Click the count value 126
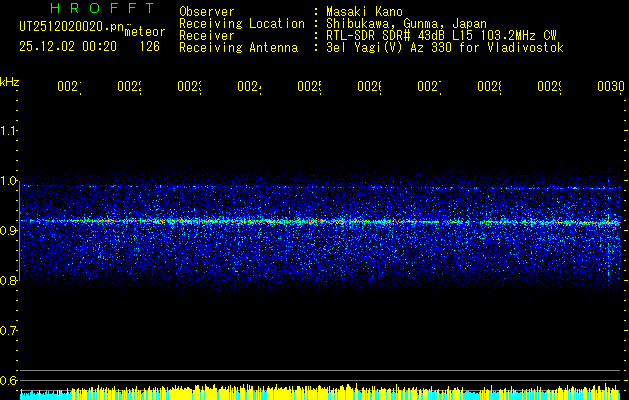629x400 pixels. coord(150,47)
